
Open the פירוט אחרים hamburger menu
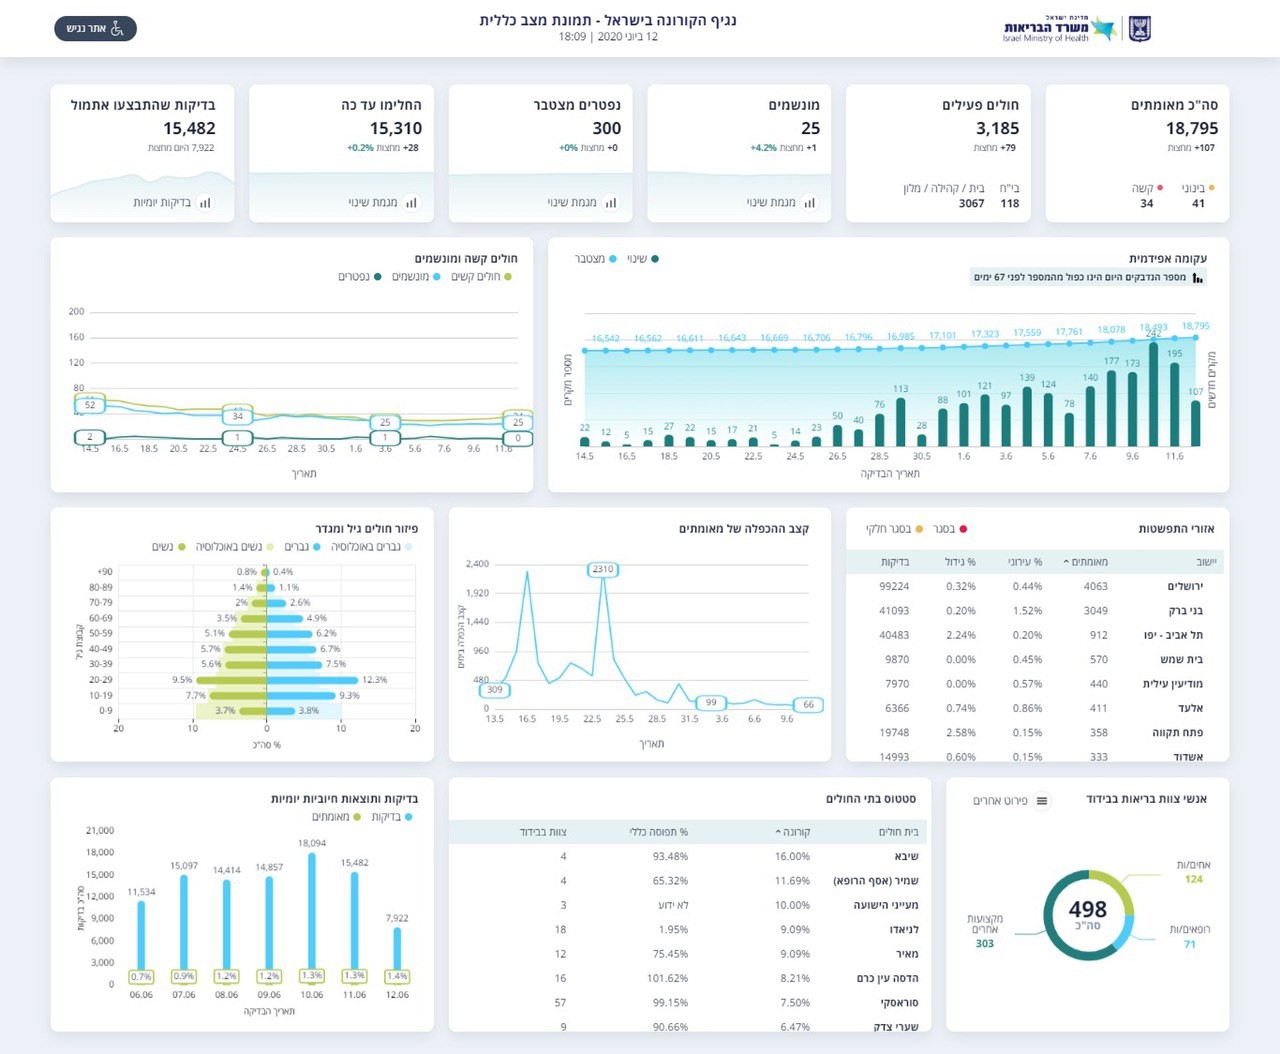(x=1042, y=801)
